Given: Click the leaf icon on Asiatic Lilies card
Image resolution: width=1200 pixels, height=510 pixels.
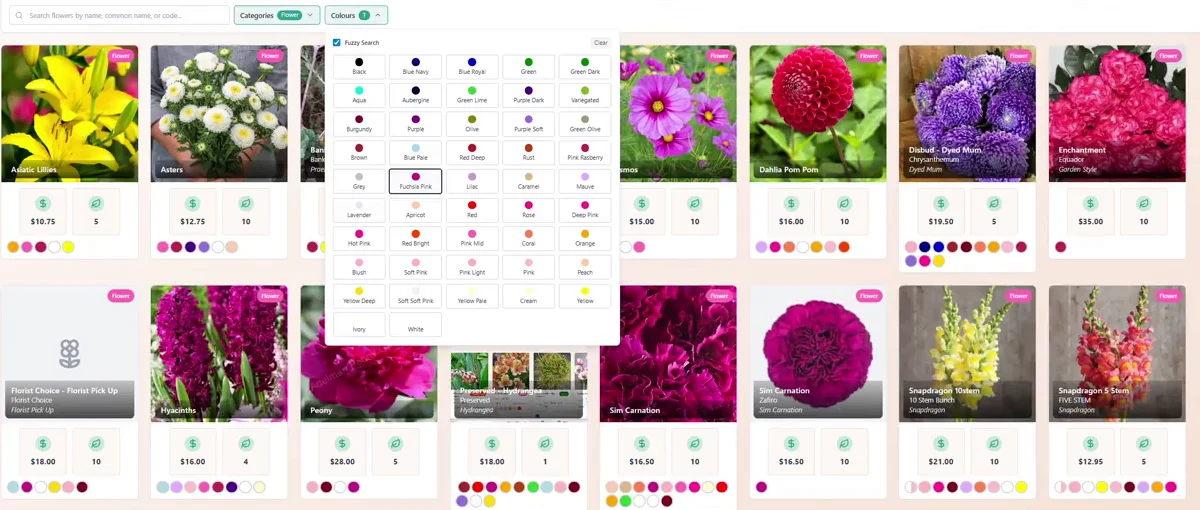Looking at the screenshot, I should (96, 203).
